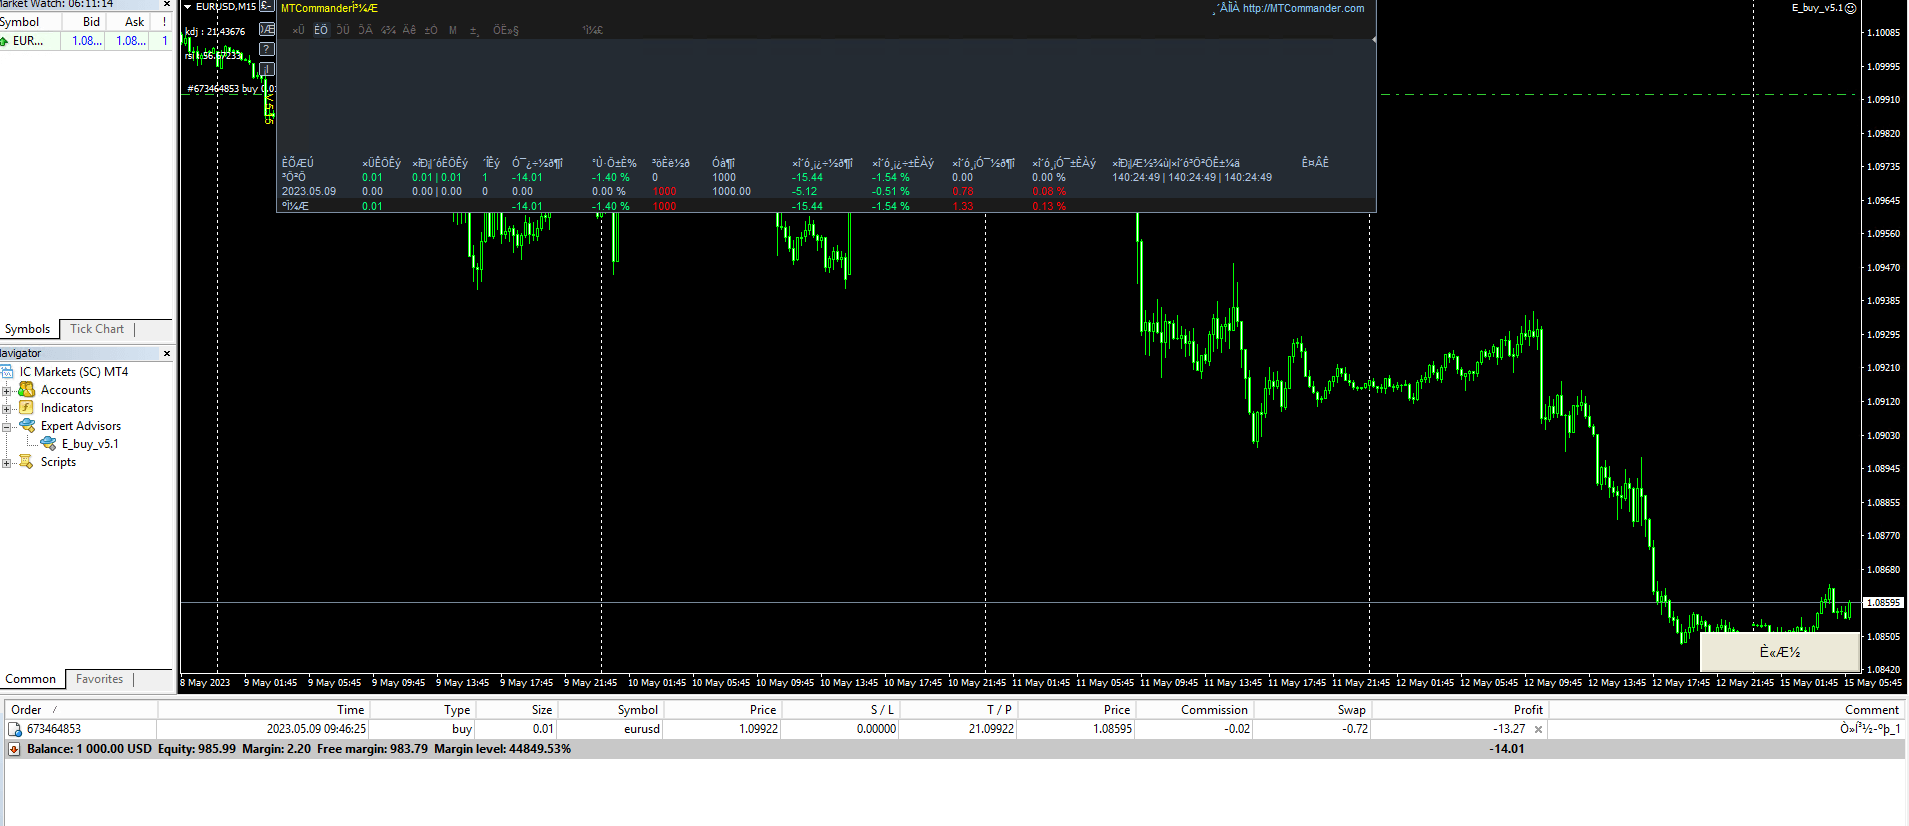Click the EURUSD green arrow icon in Market Watch
The width and height of the screenshot is (1909, 826).
coord(5,41)
